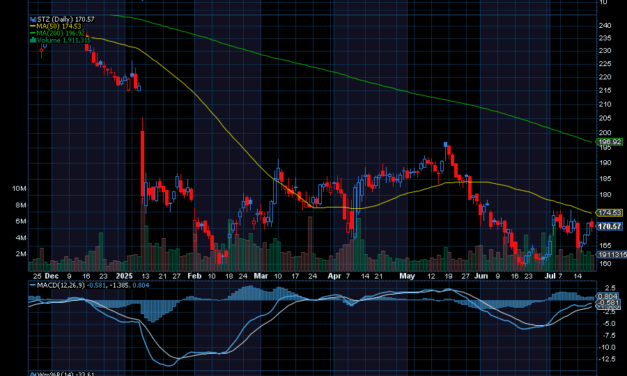Click the -0.581 MACD value tag
627x376 pixels.
point(608,303)
